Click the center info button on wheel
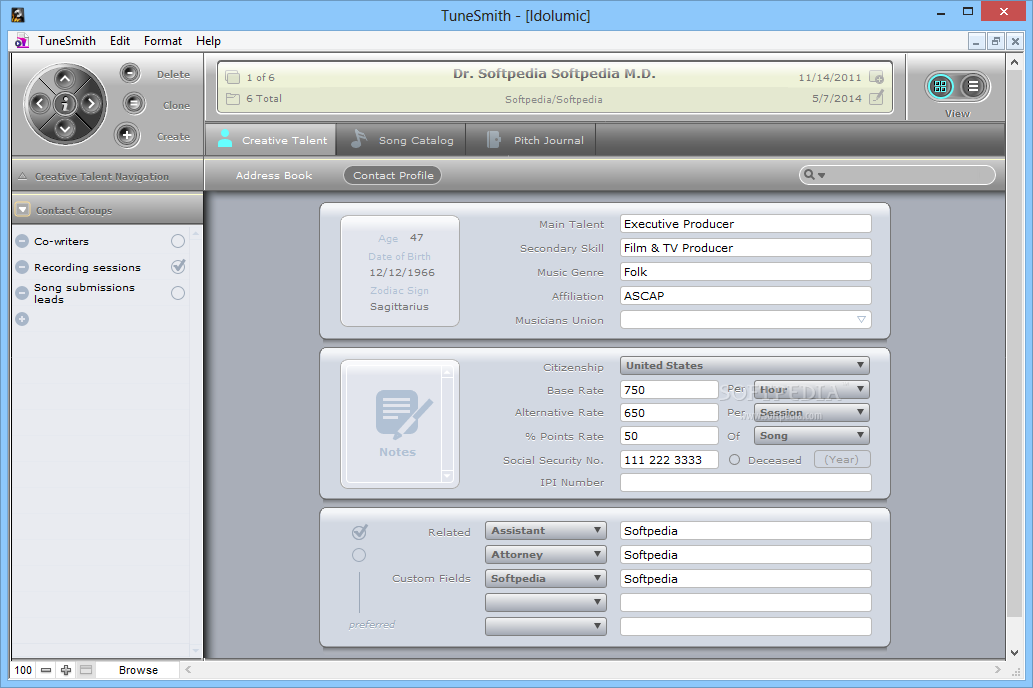Screen dimensions: 1033x688 tap(65, 103)
